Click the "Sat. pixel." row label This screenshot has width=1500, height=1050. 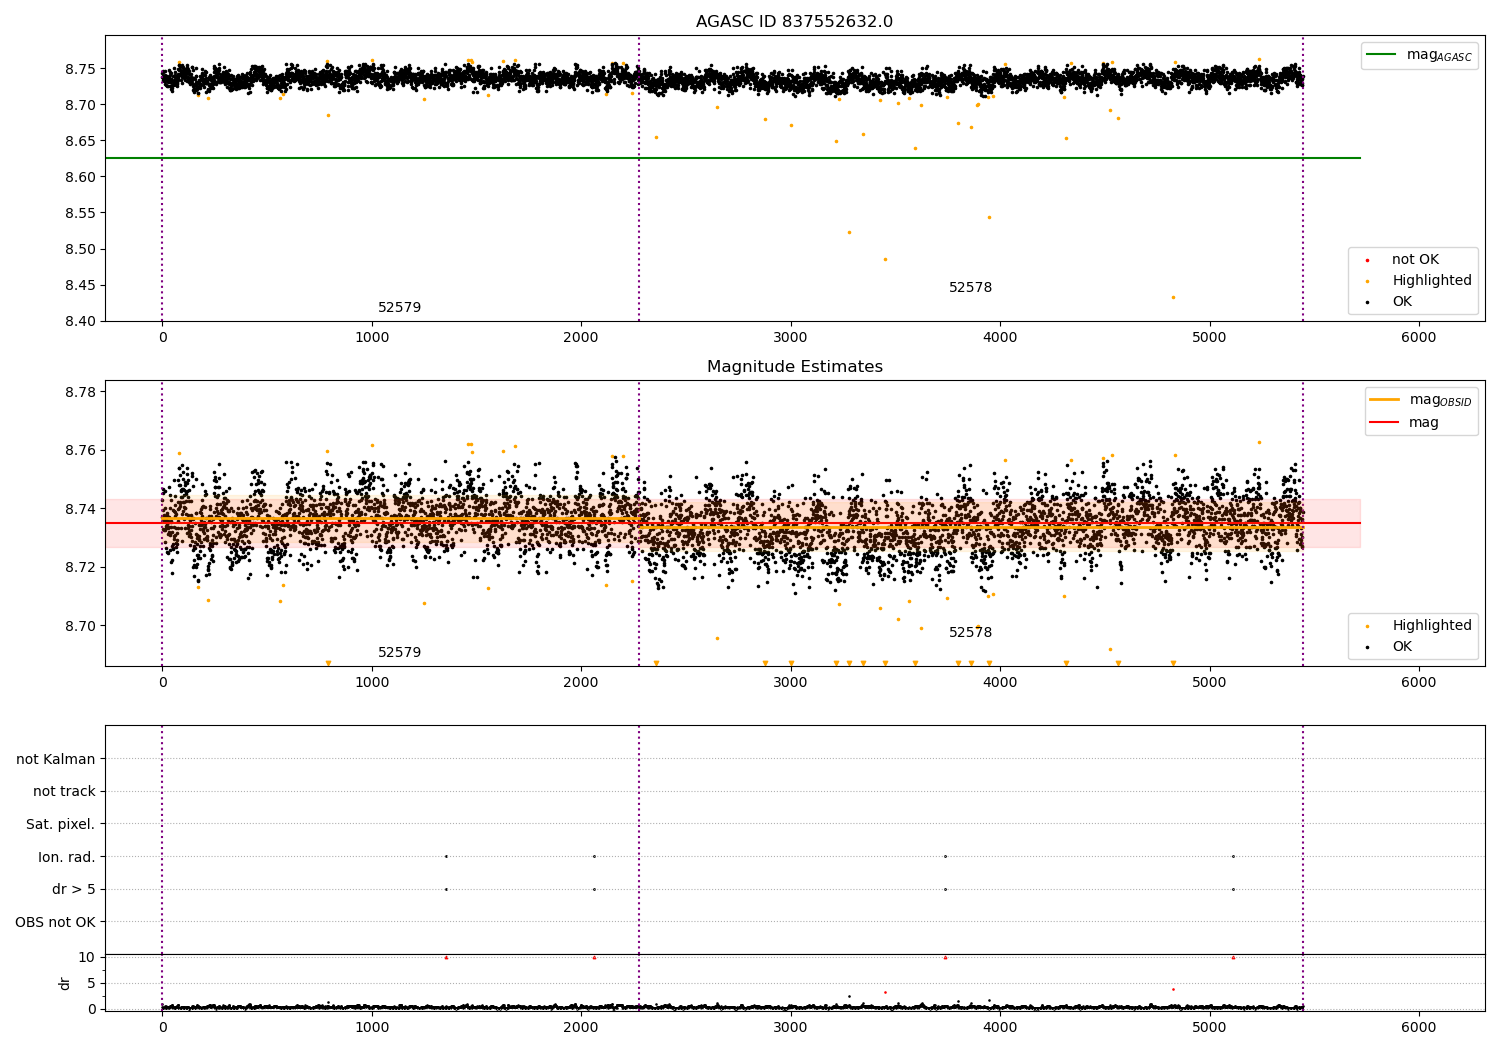pos(61,825)
